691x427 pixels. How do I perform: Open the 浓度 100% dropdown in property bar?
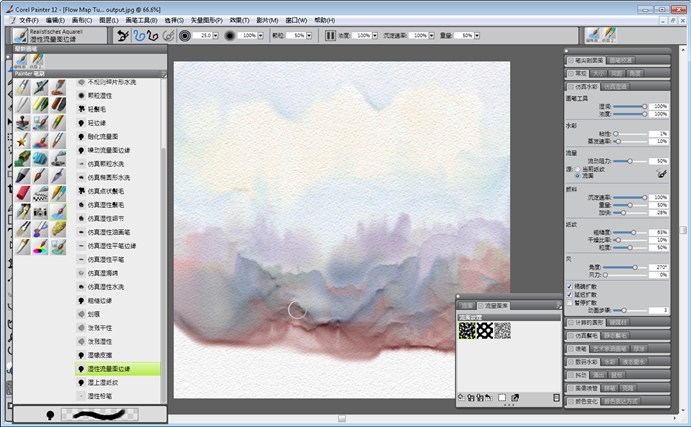[x=375, y=36]
